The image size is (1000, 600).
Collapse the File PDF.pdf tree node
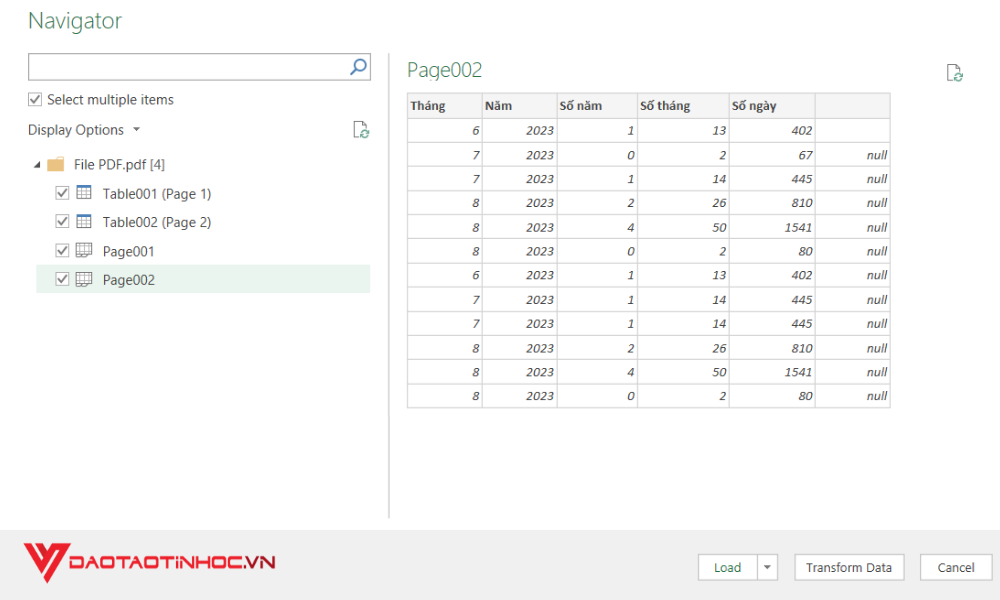[36, 165]
